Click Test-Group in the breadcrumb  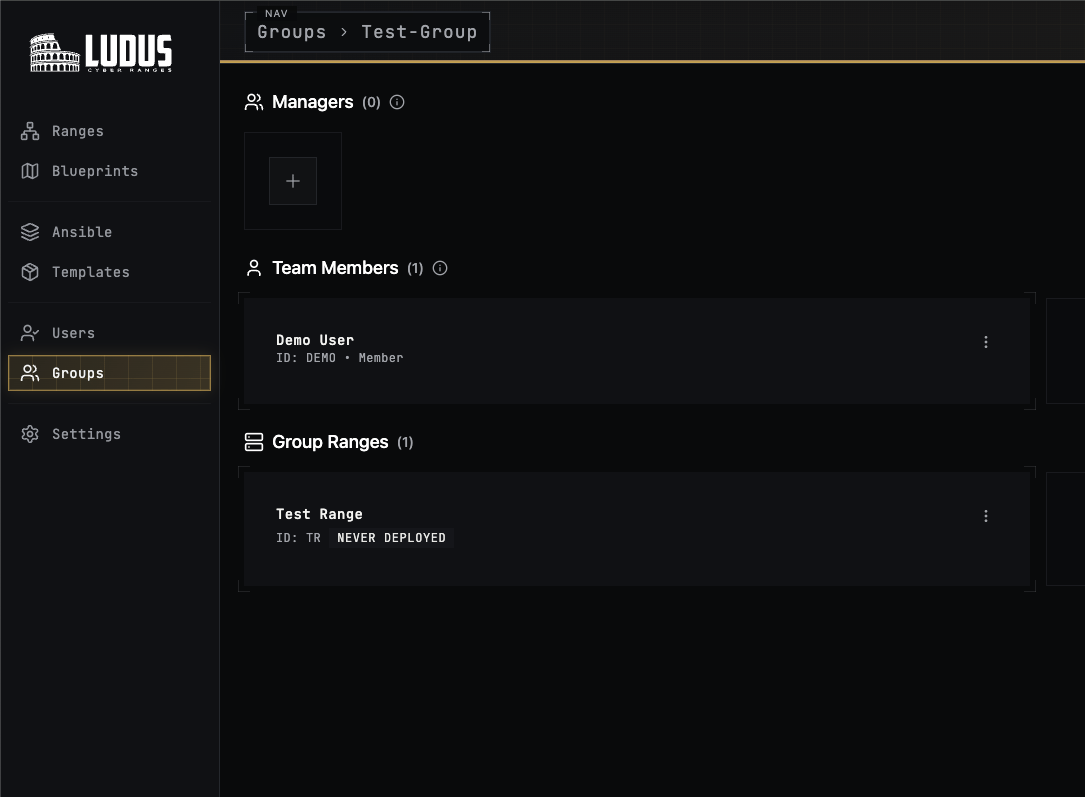(x=419, y=32)
